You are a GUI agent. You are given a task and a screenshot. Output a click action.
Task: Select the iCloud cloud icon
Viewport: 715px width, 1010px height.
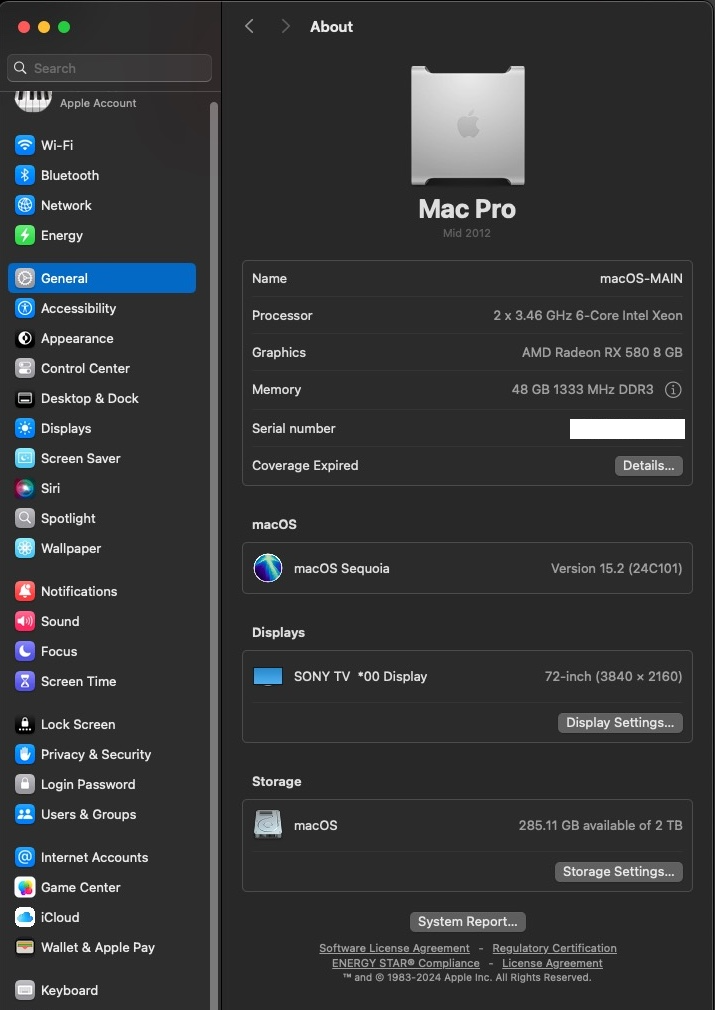24,917
